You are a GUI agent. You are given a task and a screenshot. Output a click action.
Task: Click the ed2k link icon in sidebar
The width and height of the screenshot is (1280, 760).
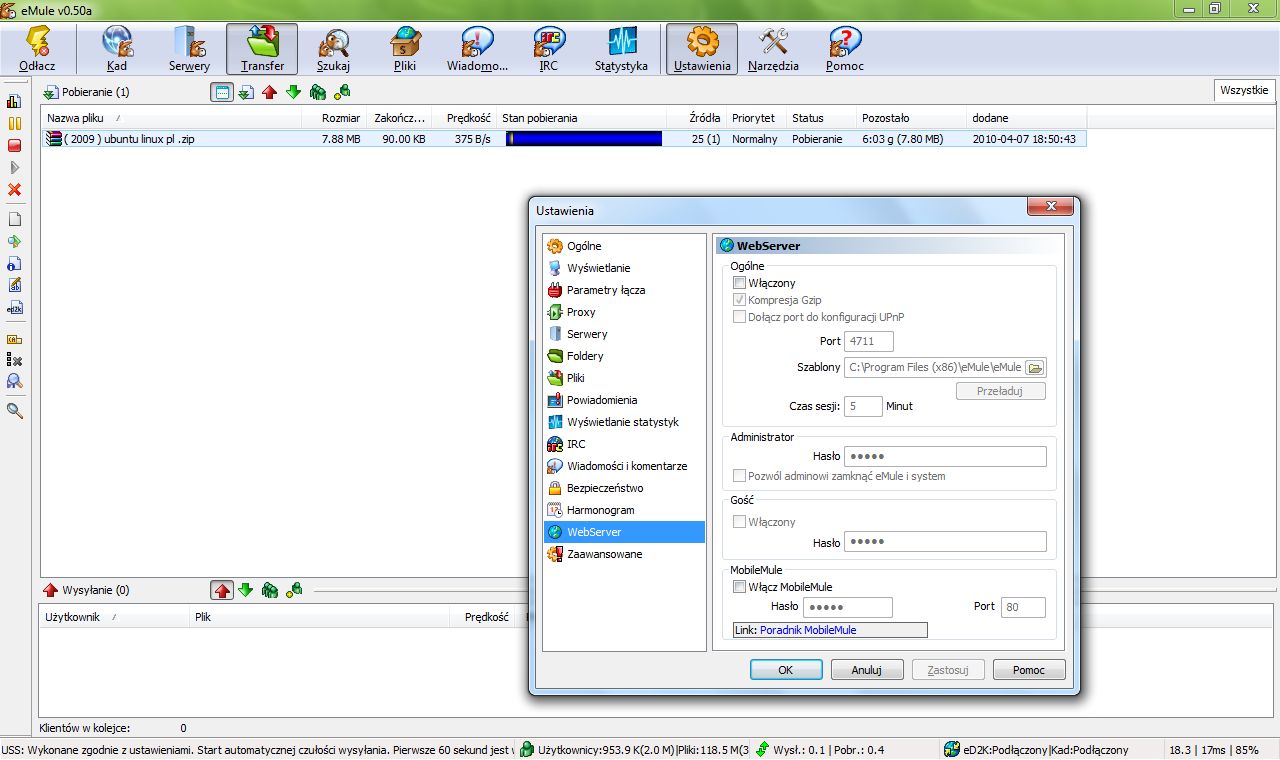click(x=14, y=308)
